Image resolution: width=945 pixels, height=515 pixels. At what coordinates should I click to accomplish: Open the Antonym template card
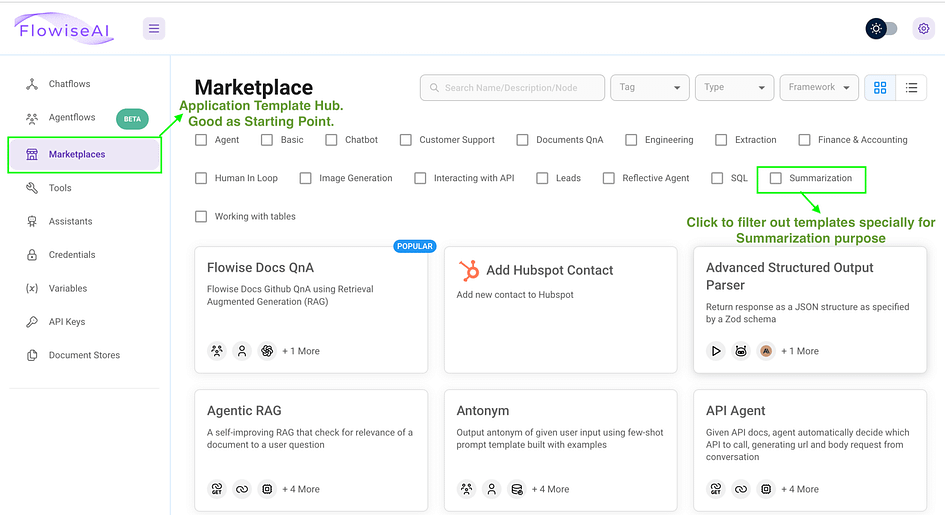(x=560, y=451)
